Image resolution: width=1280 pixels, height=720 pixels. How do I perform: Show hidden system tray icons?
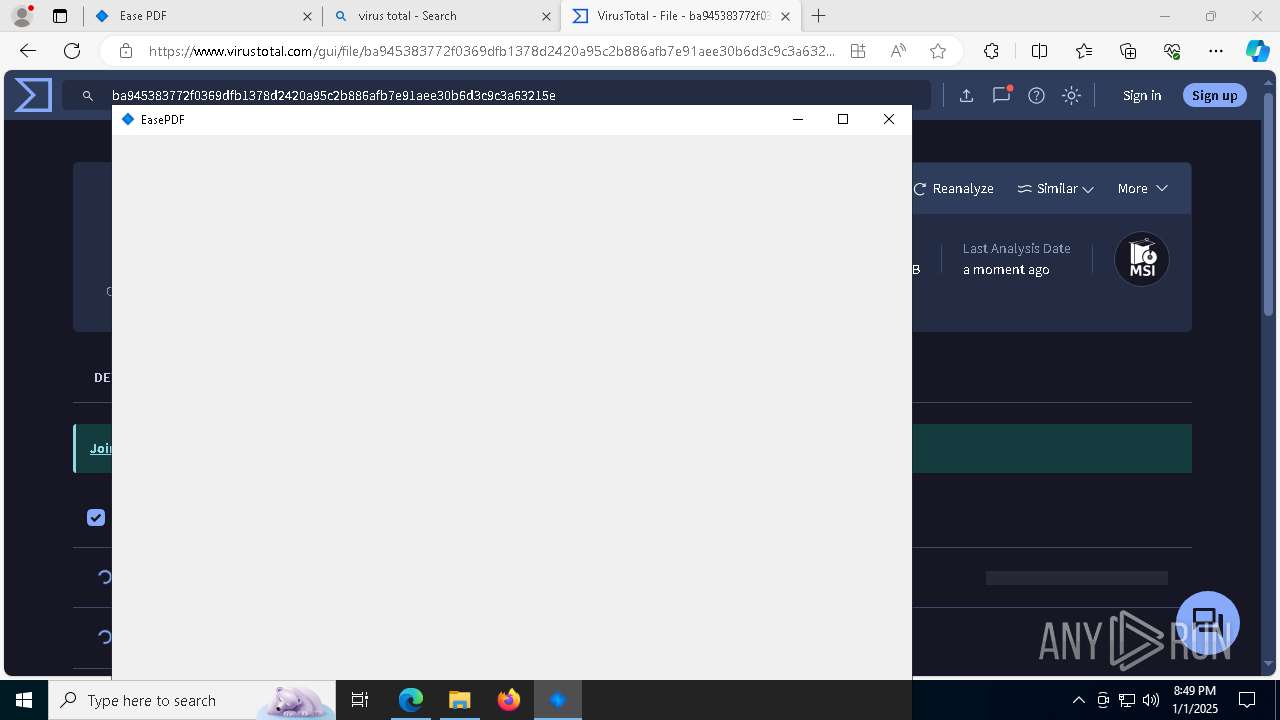pos(1078,700)
